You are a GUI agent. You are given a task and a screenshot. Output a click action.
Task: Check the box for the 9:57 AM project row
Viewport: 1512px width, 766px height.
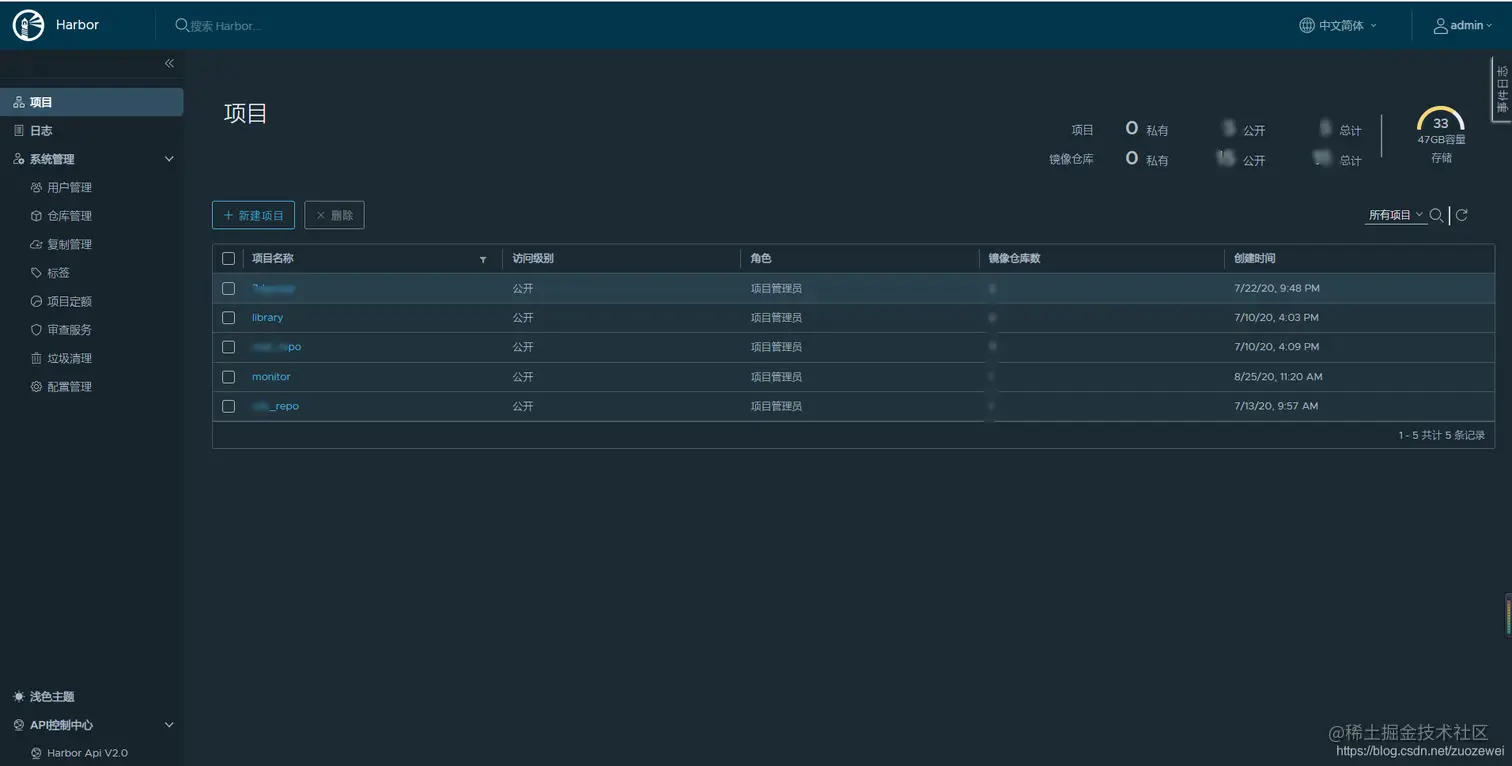click(228, 406)
